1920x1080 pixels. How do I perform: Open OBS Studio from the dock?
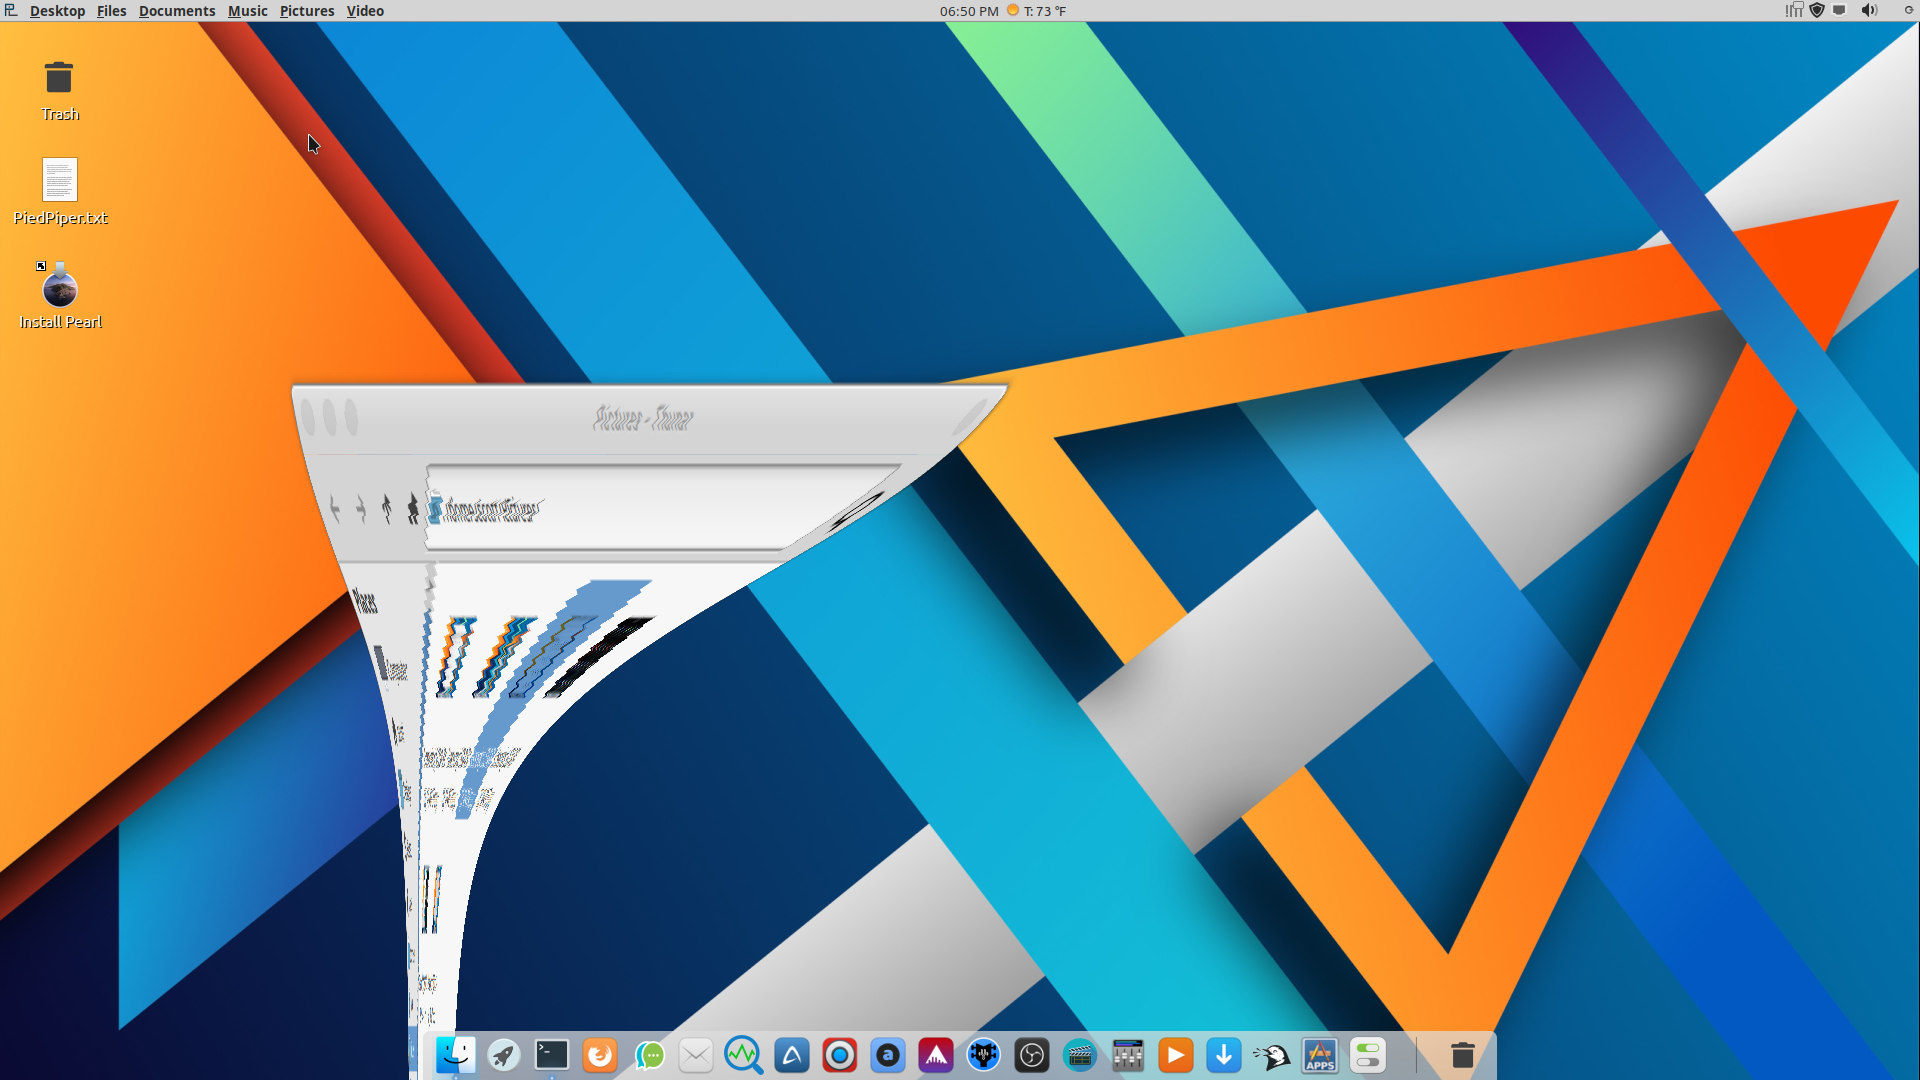[x=1032, y=1055]
